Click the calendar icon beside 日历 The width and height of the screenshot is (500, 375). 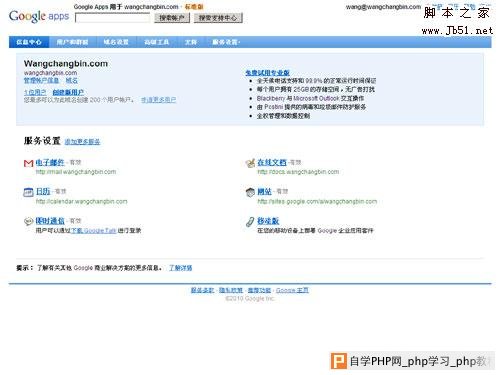click(x=28, y=192)
